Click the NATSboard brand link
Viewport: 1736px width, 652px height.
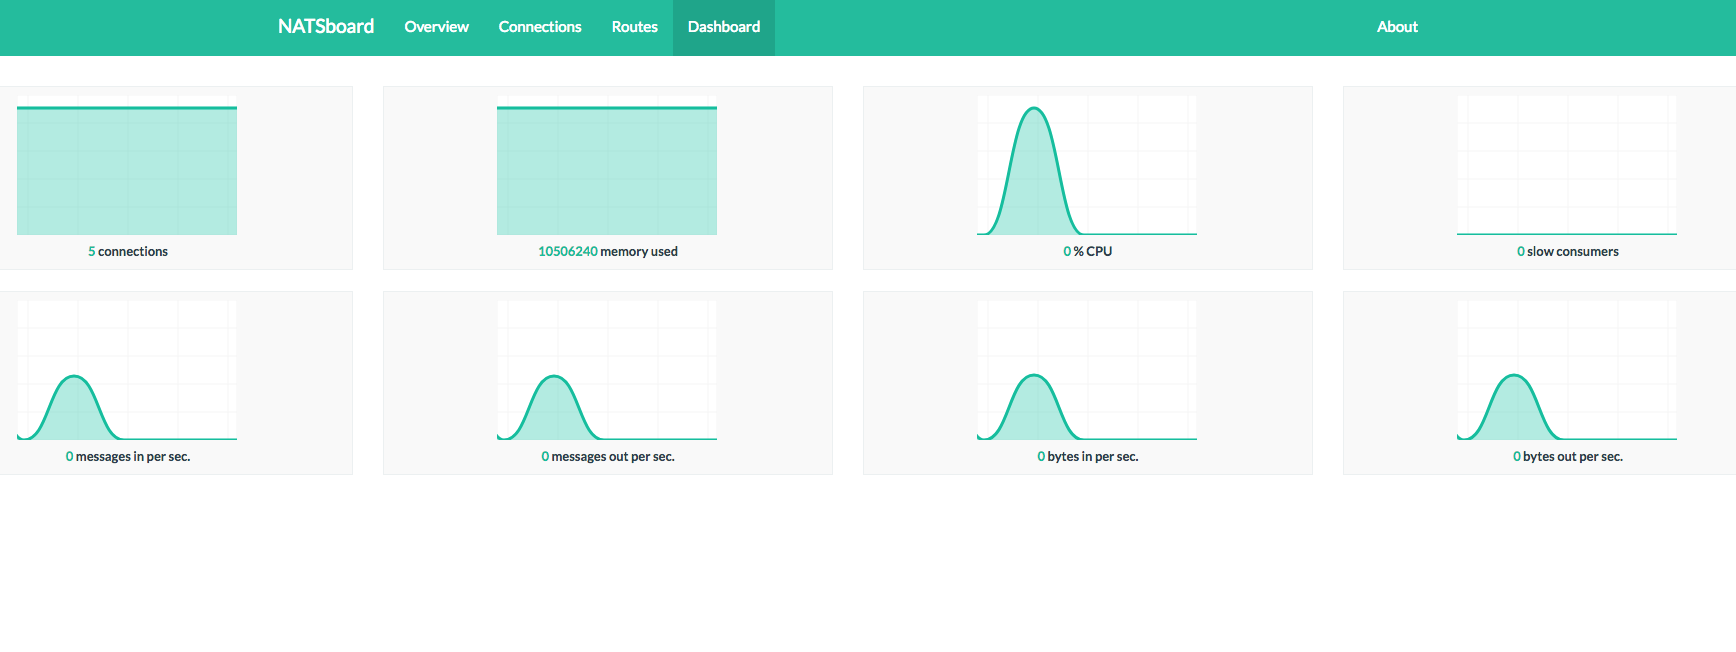326,27
